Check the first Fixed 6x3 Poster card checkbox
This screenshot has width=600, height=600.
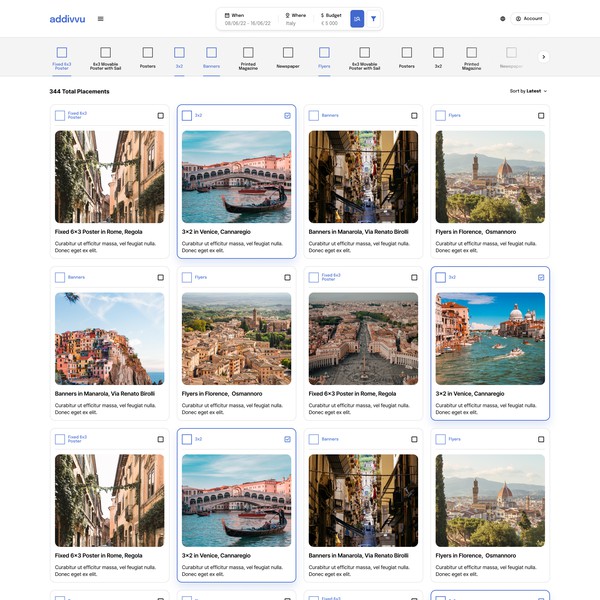coord(161,115)
